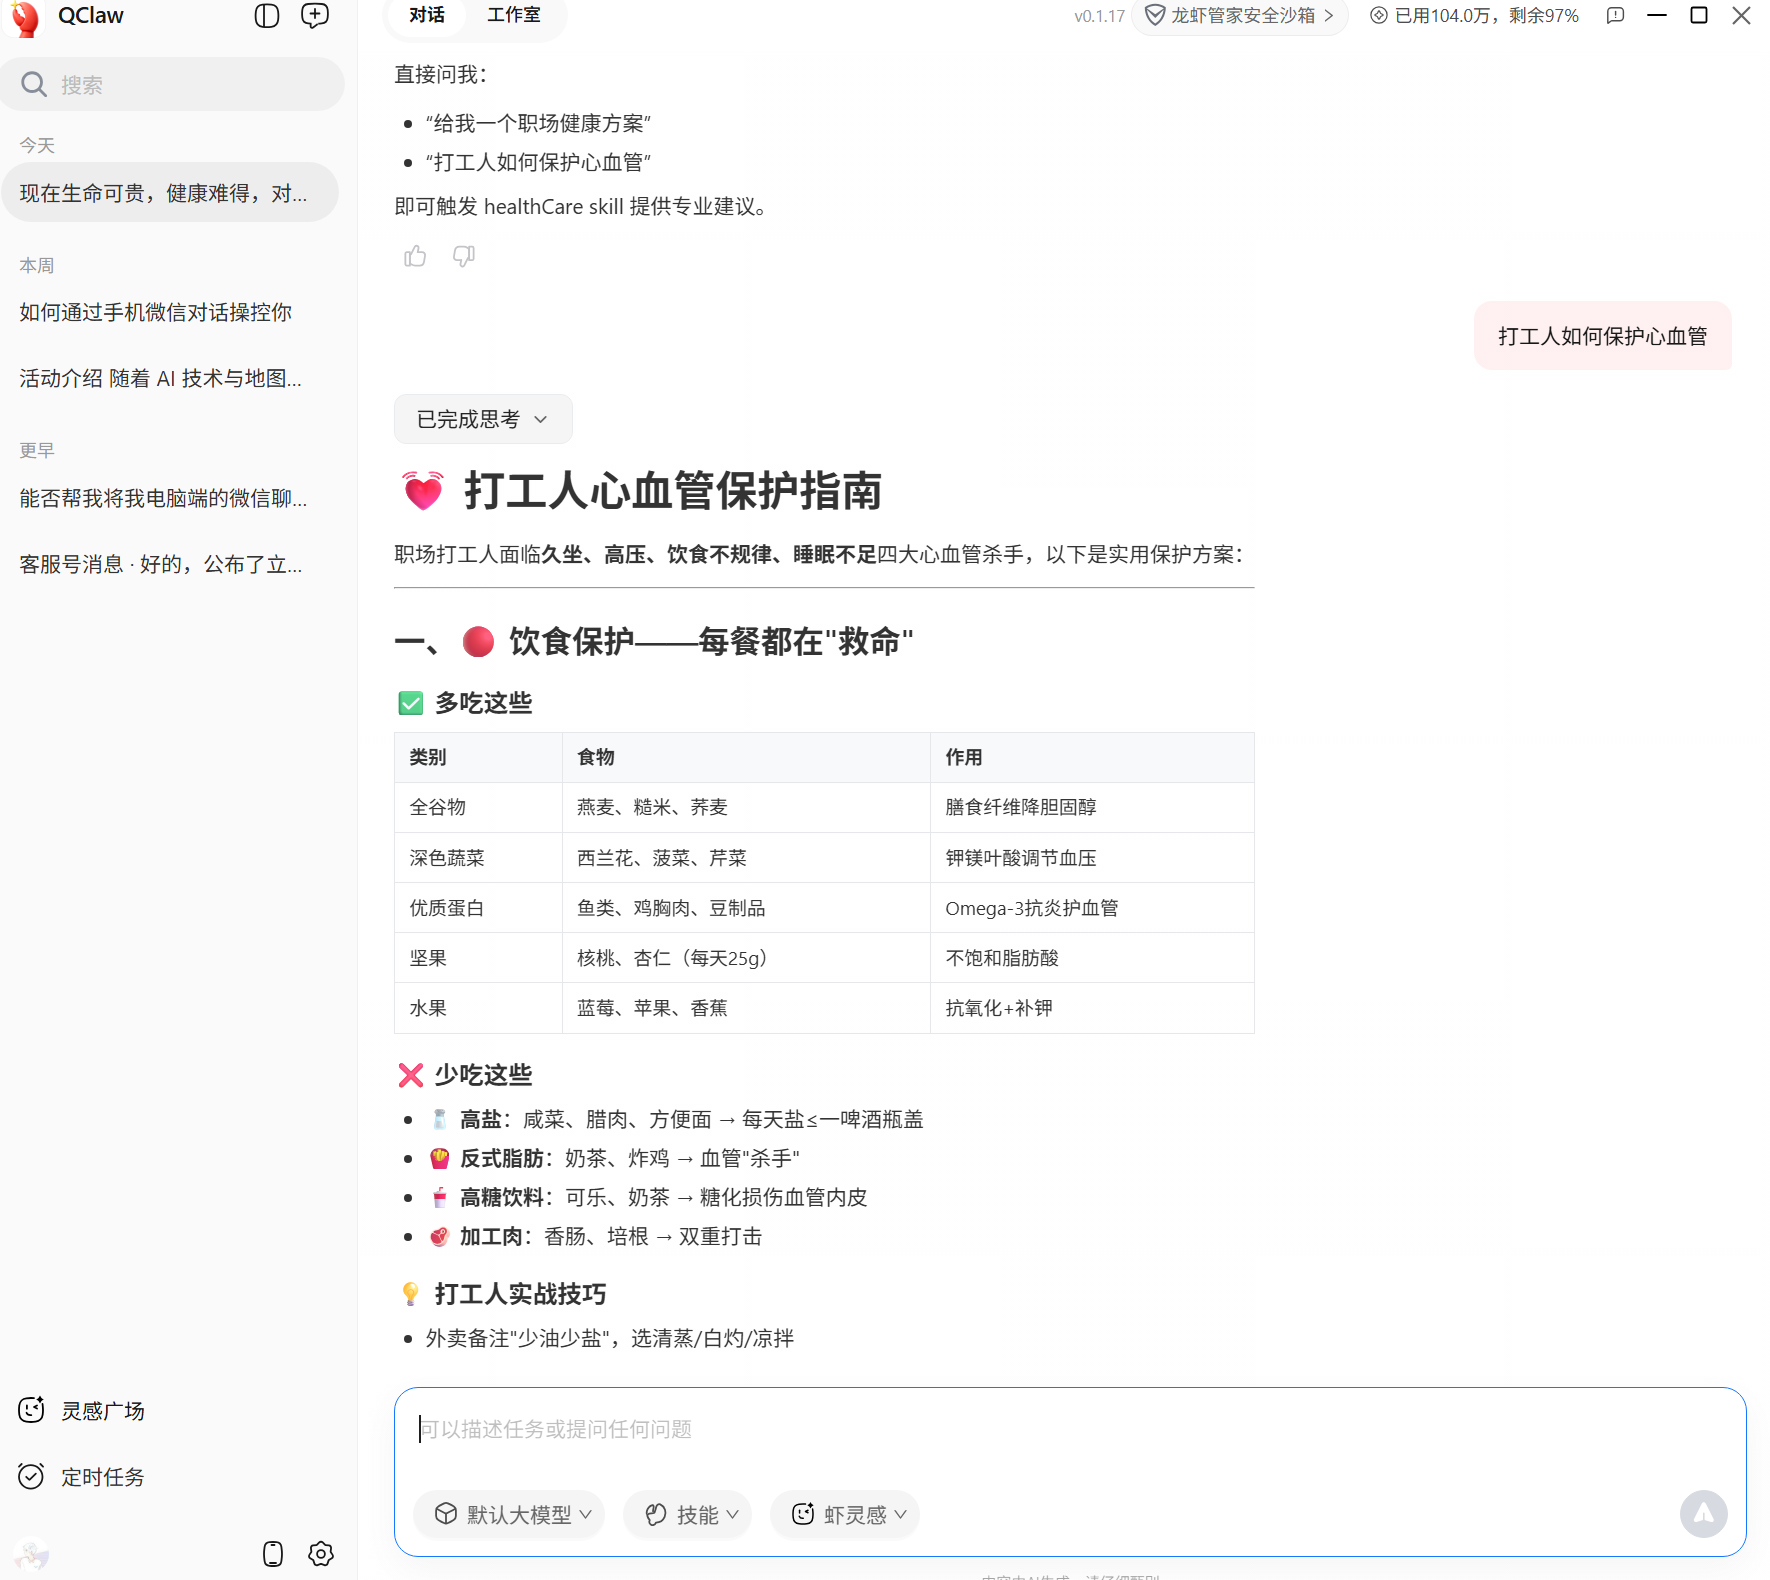Viewport: 1770px width, 1580px height.
Task: Select the 对话 tab
Action: click(x=426, y=15)
